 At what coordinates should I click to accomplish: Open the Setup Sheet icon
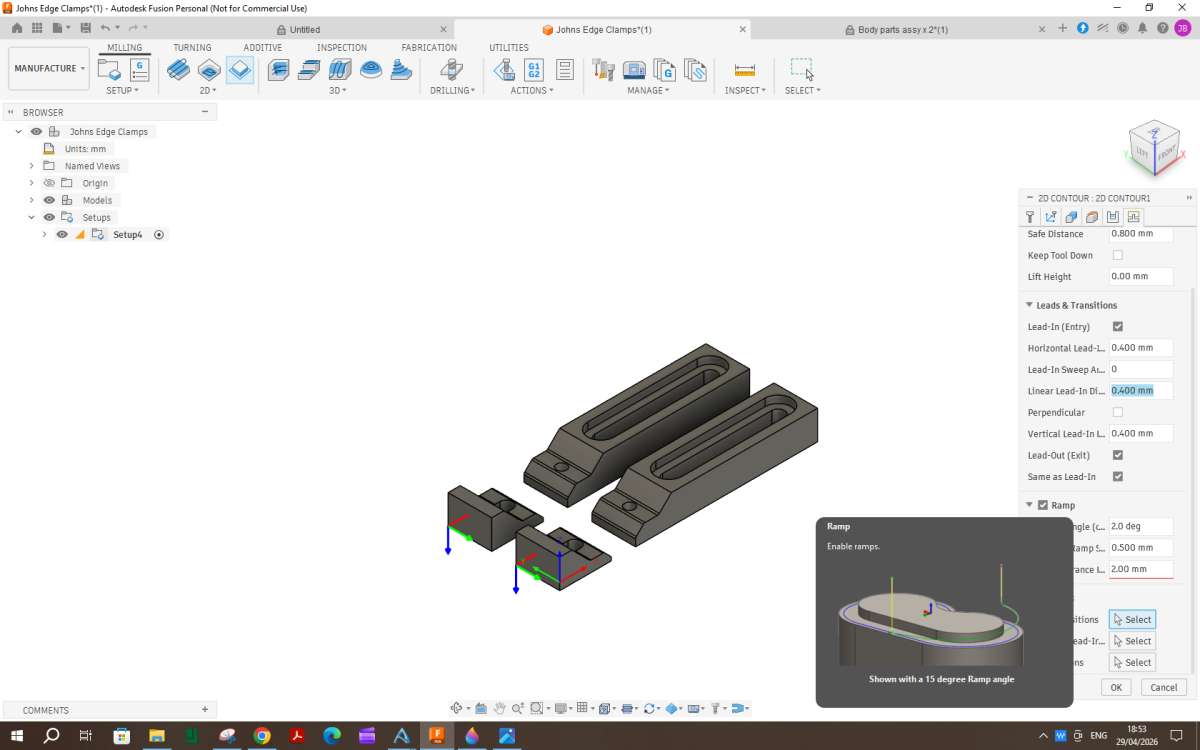(x=564, y=70)
